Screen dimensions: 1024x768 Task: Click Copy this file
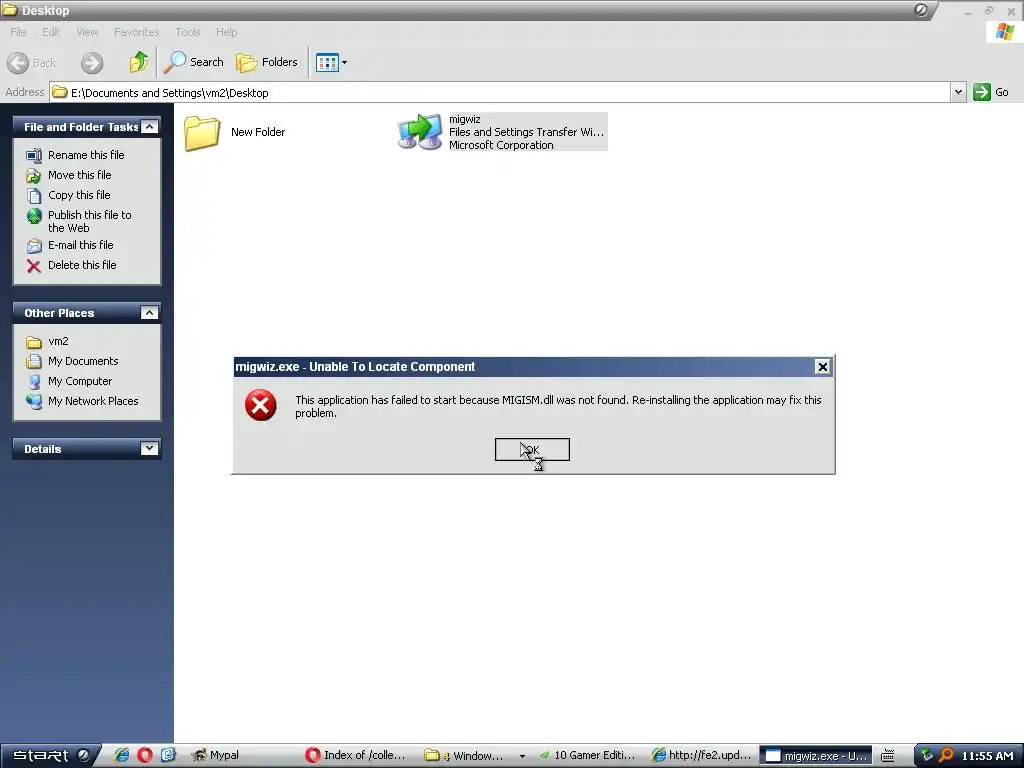[x=79, y=195]
